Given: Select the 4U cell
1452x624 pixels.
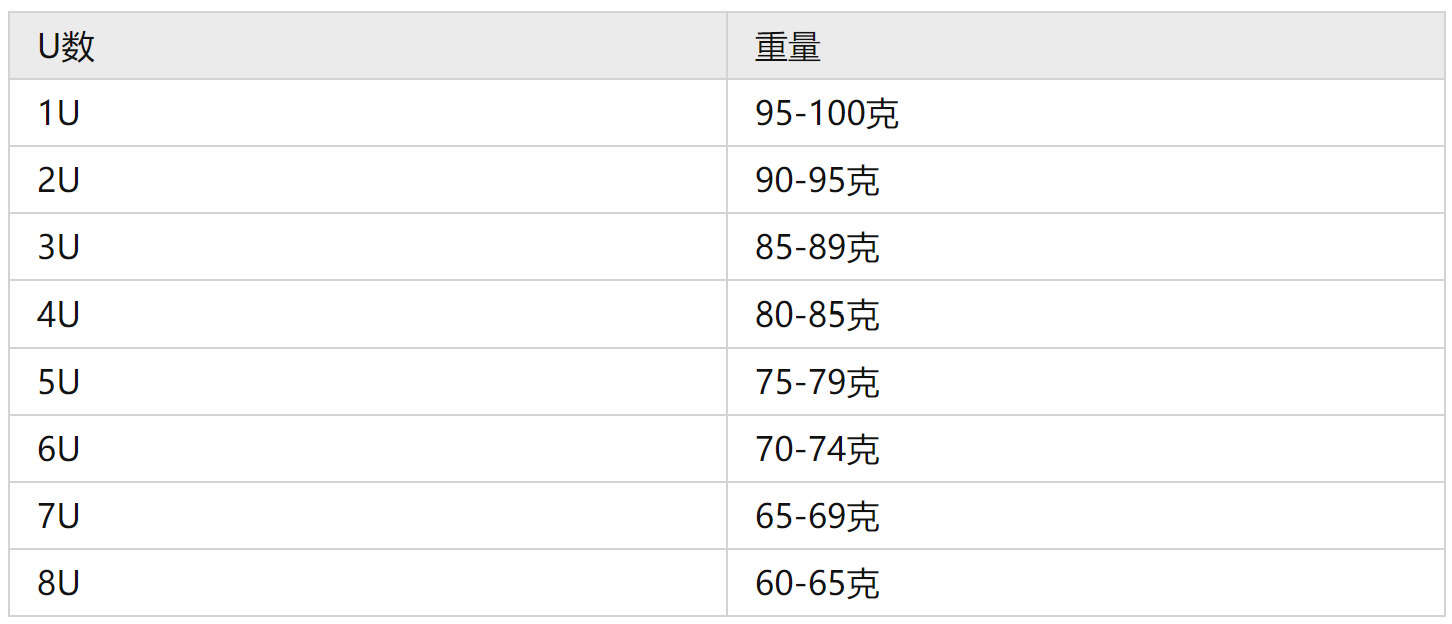Looking at the screenshot, I should click(368, 315).
